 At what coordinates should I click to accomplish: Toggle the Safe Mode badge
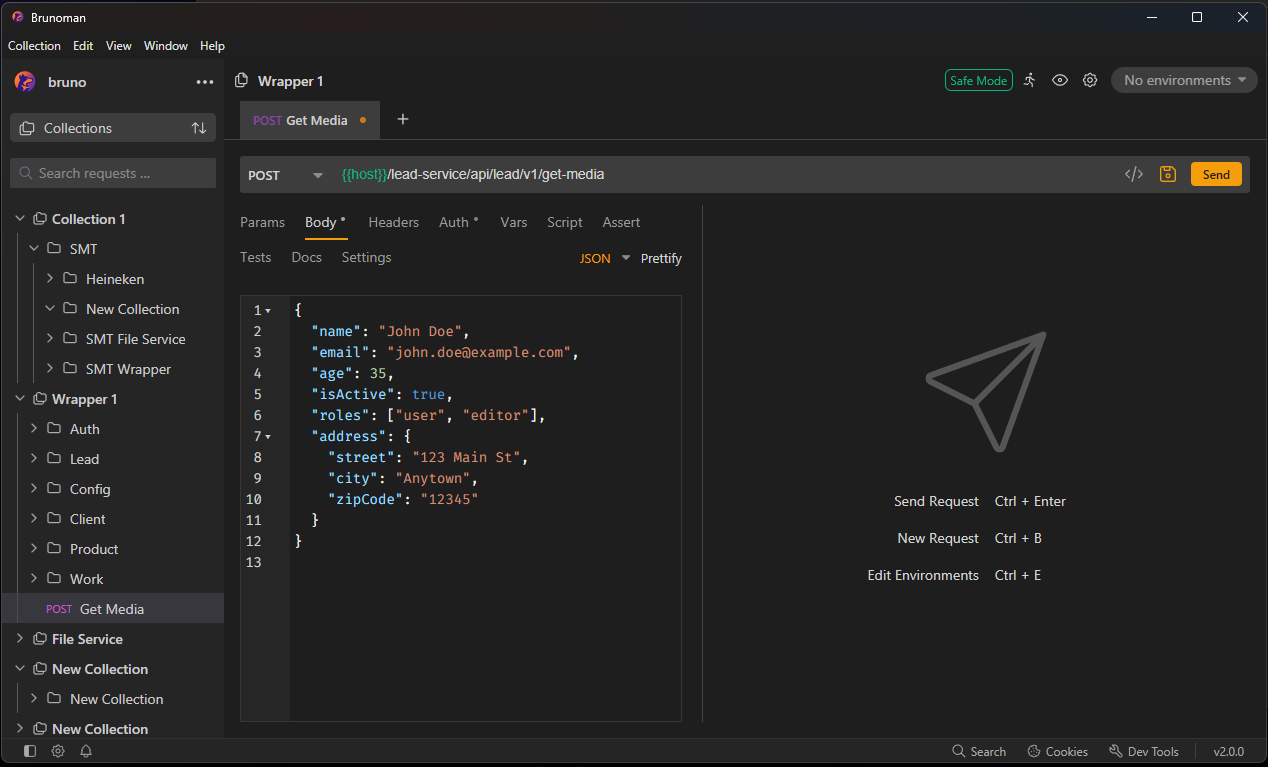pos(978,80)
